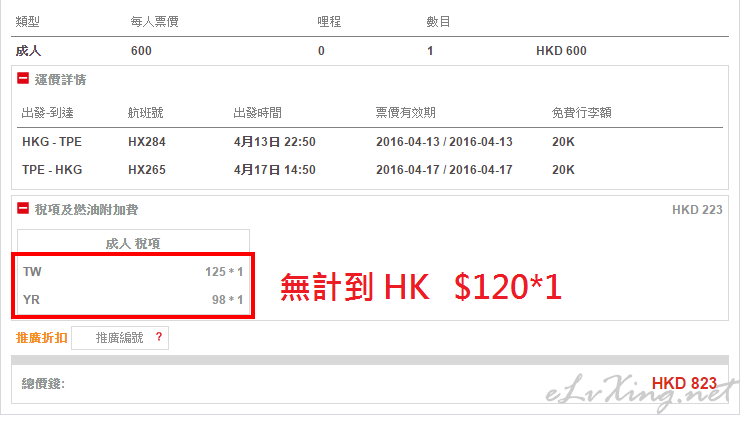750x426 pixels.
Task: Click the YR surcharge row
Action: 133,300
